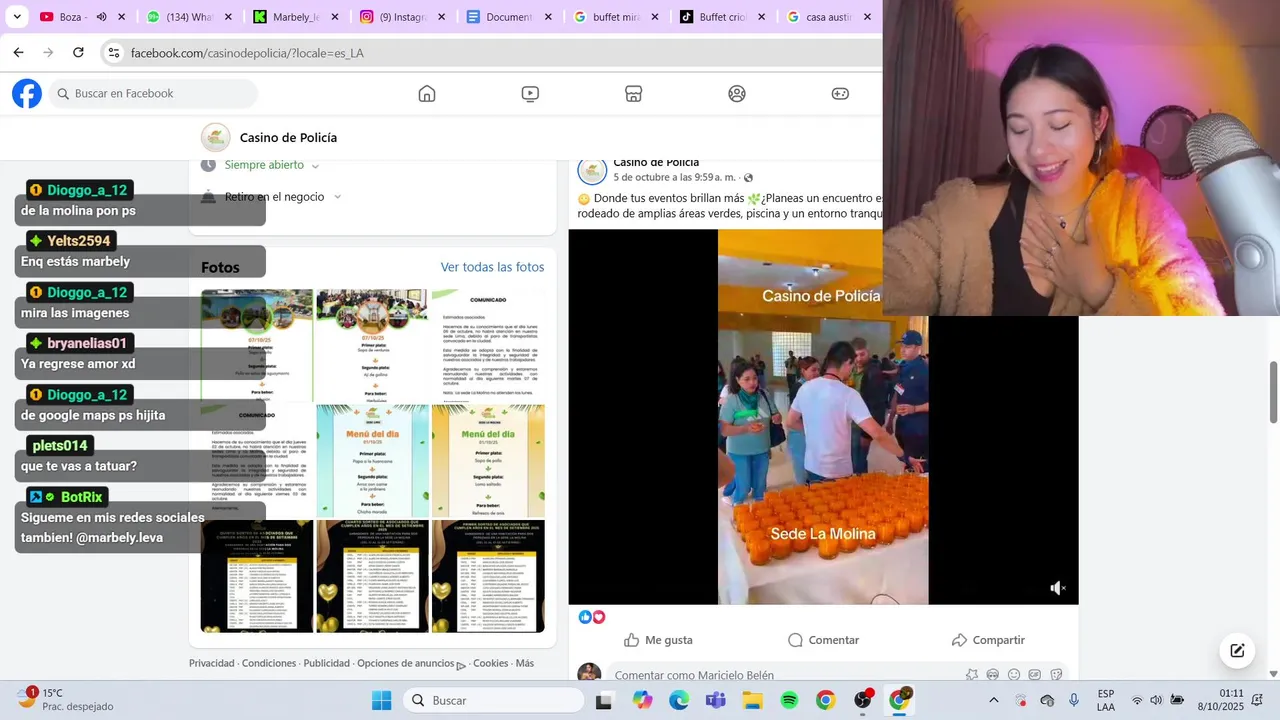Open the yellow Menú del día photo
Screen dimensions: 1280x720
click(488, 461)
